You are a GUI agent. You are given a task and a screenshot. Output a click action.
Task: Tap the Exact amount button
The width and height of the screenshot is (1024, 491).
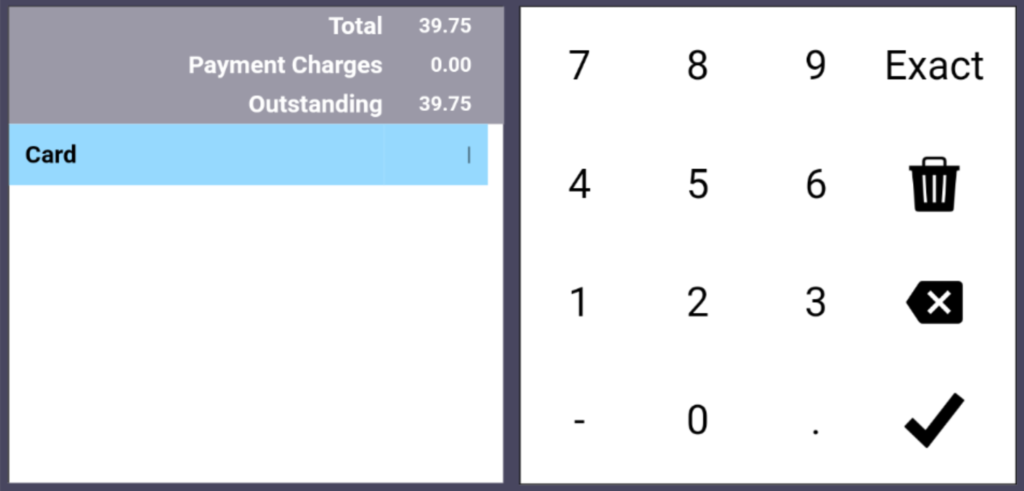(x=934, y=66)
